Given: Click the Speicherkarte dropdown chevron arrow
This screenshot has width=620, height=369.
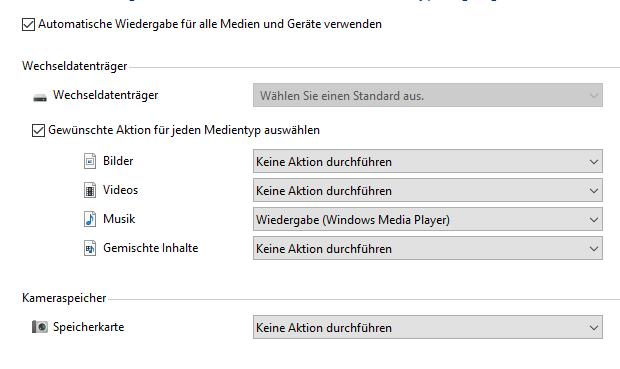Looking at the screenshot, I should 594,327.
